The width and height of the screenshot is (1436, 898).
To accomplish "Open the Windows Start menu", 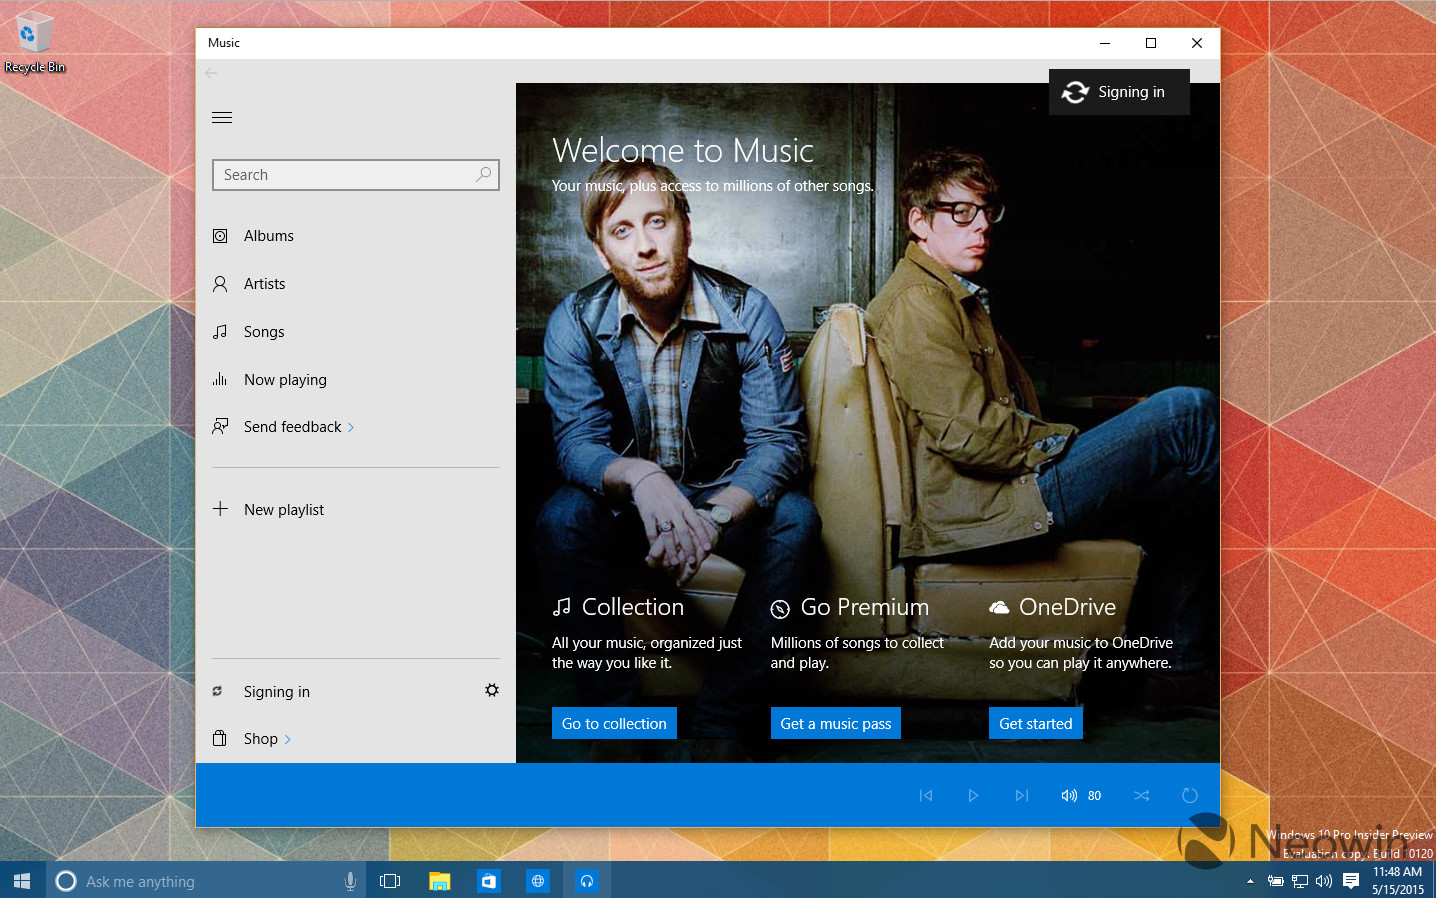I will (22, 881).
